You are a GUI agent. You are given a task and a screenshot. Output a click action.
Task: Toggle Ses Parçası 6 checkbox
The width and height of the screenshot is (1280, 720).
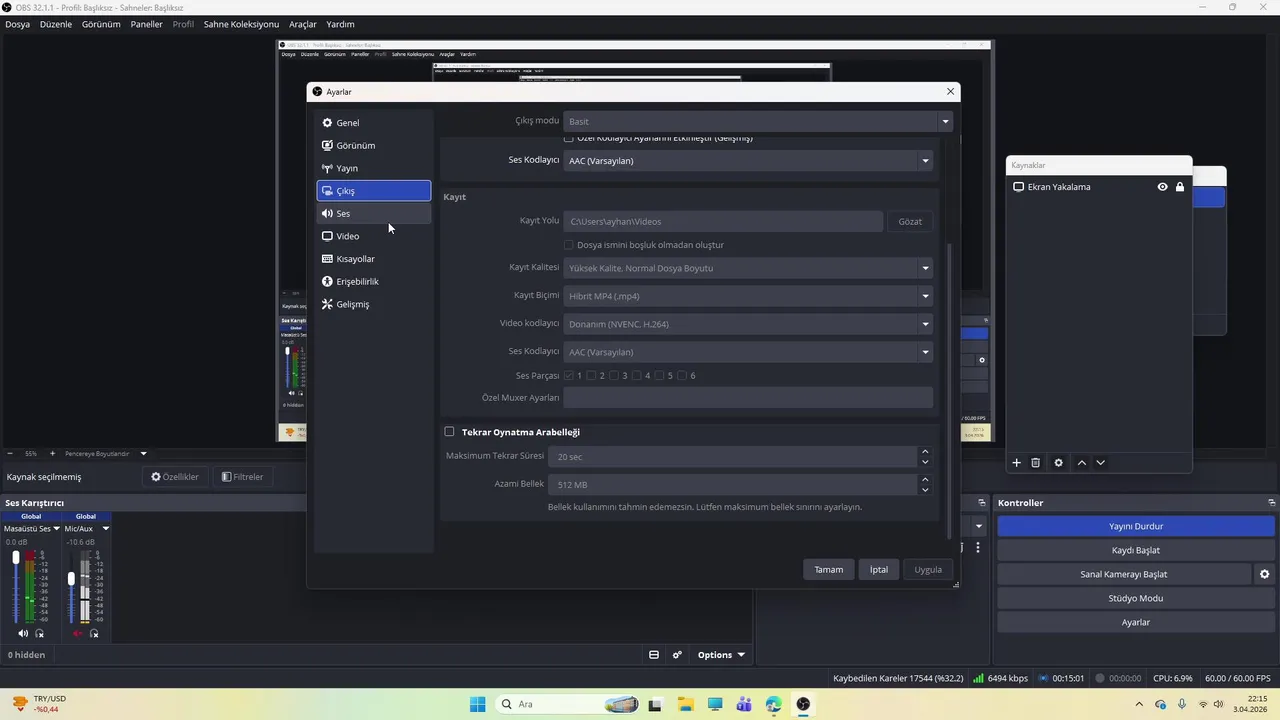682,376
